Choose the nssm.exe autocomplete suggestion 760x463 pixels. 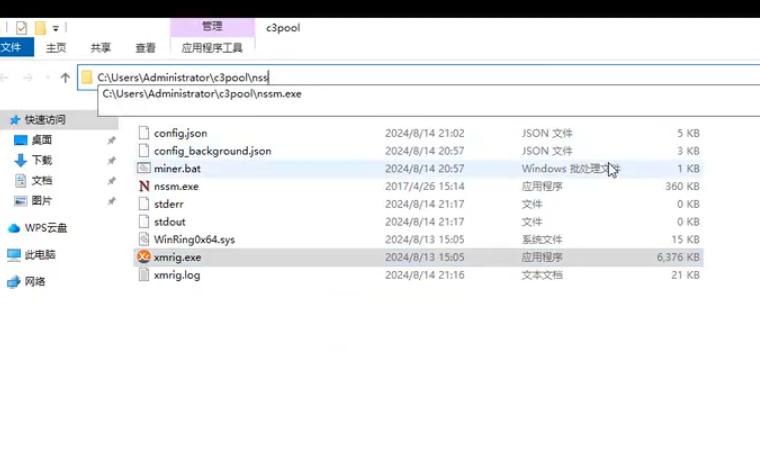(202, 94)
